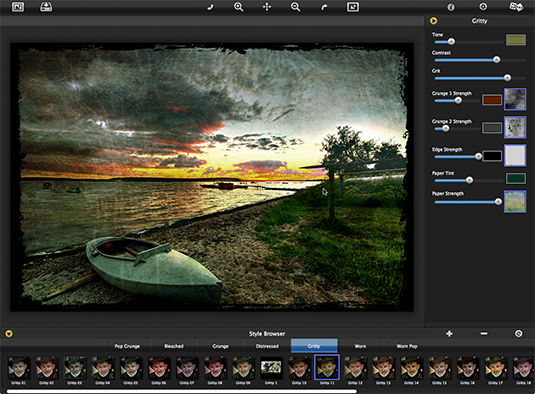Open the gray-green Grunge 2 color swatch
Screen dimensions: 535x394
pos(492,128)
